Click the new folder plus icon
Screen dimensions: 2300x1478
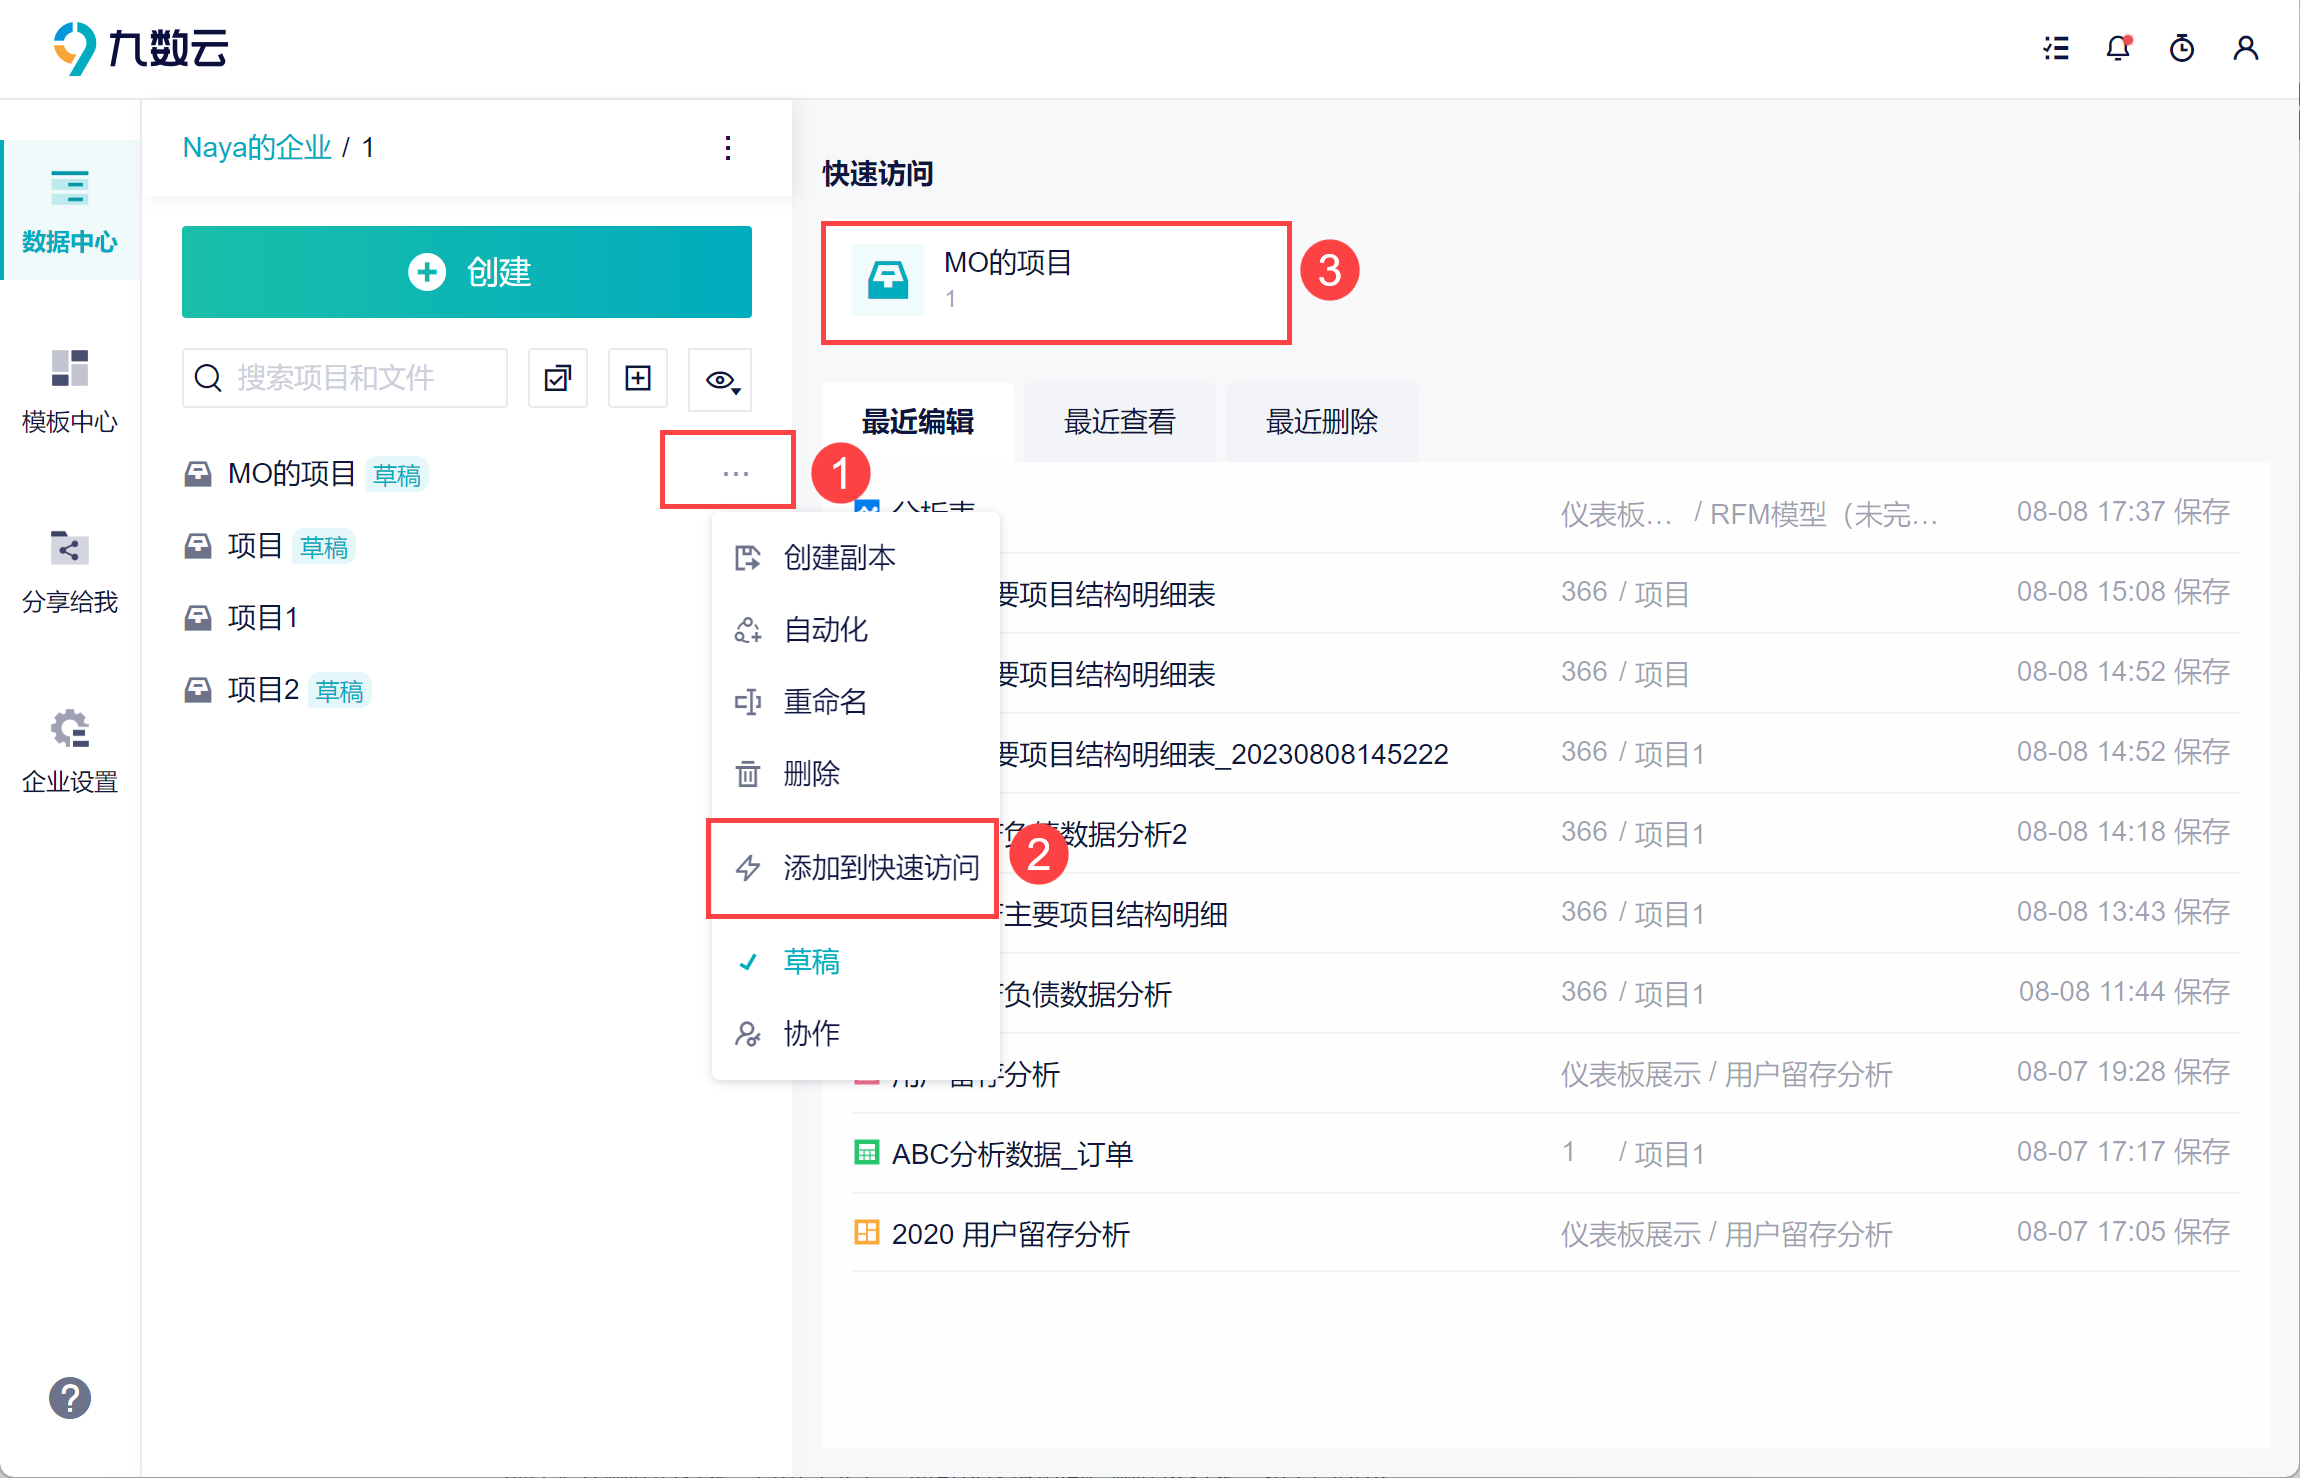638,378
